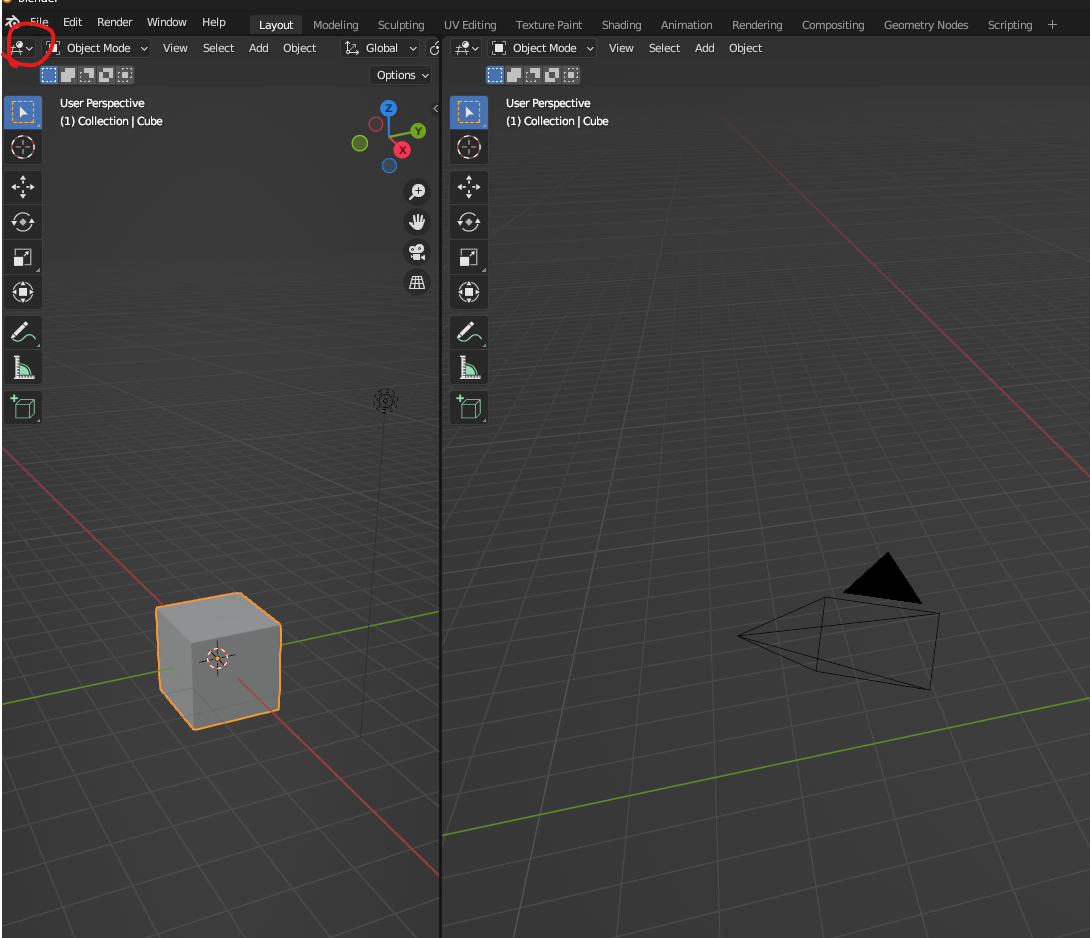This screenshot has width=1090, height=938.
Task: Switch to Modeling workspace tab
Action: click(x=336, y=25)
